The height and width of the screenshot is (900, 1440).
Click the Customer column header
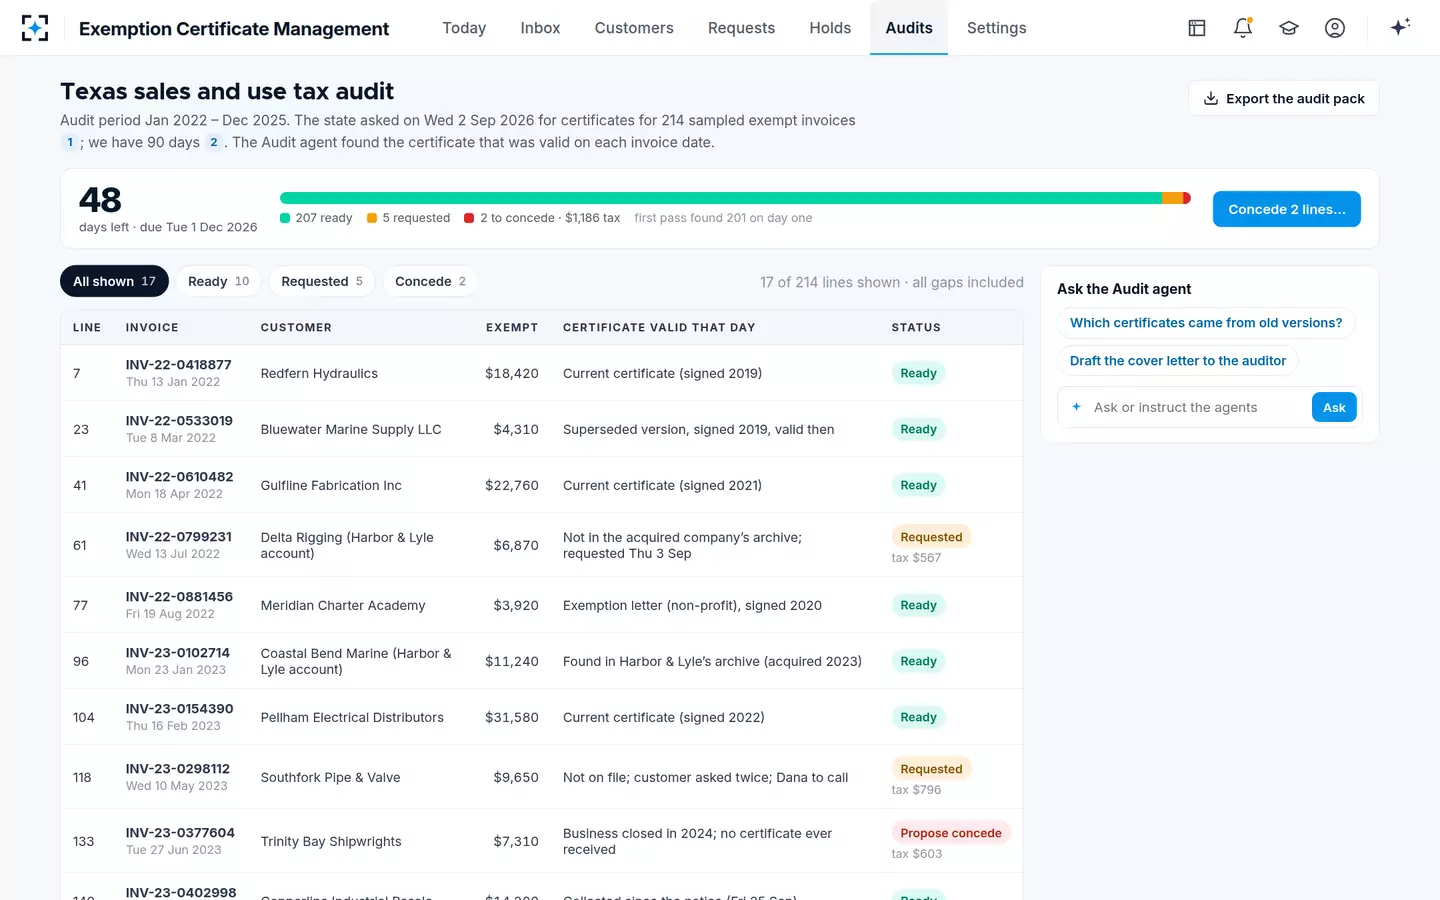click(296, 328)
